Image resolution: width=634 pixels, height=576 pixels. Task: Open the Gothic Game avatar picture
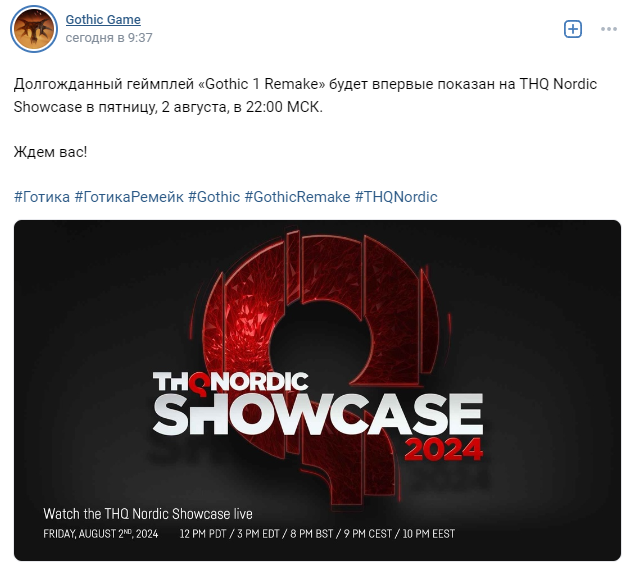click(x=34, y=29)
